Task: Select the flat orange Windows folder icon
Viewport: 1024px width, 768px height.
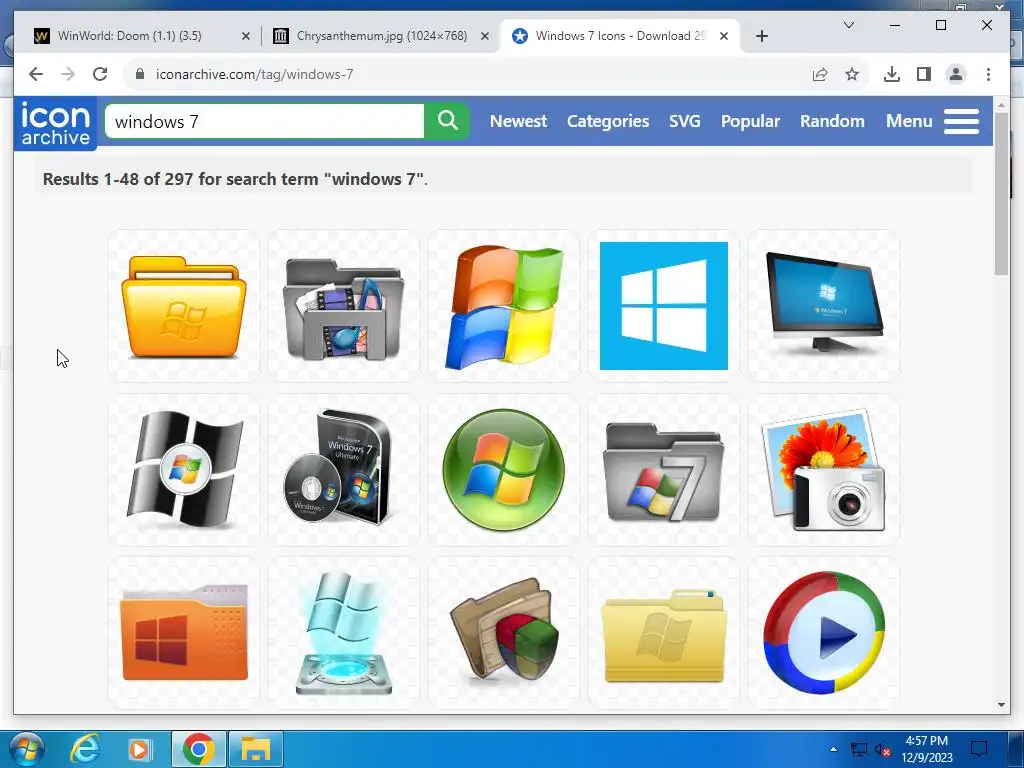Action: click(184, 633)
